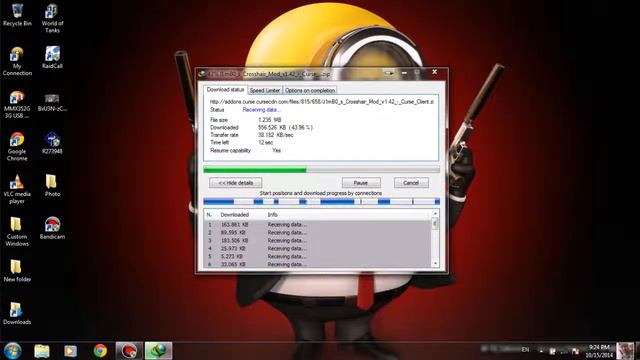The width and height of the screenshot is (640, 360).
Task: Select the Custom Windows folder
Action: (x=17, y=231)
